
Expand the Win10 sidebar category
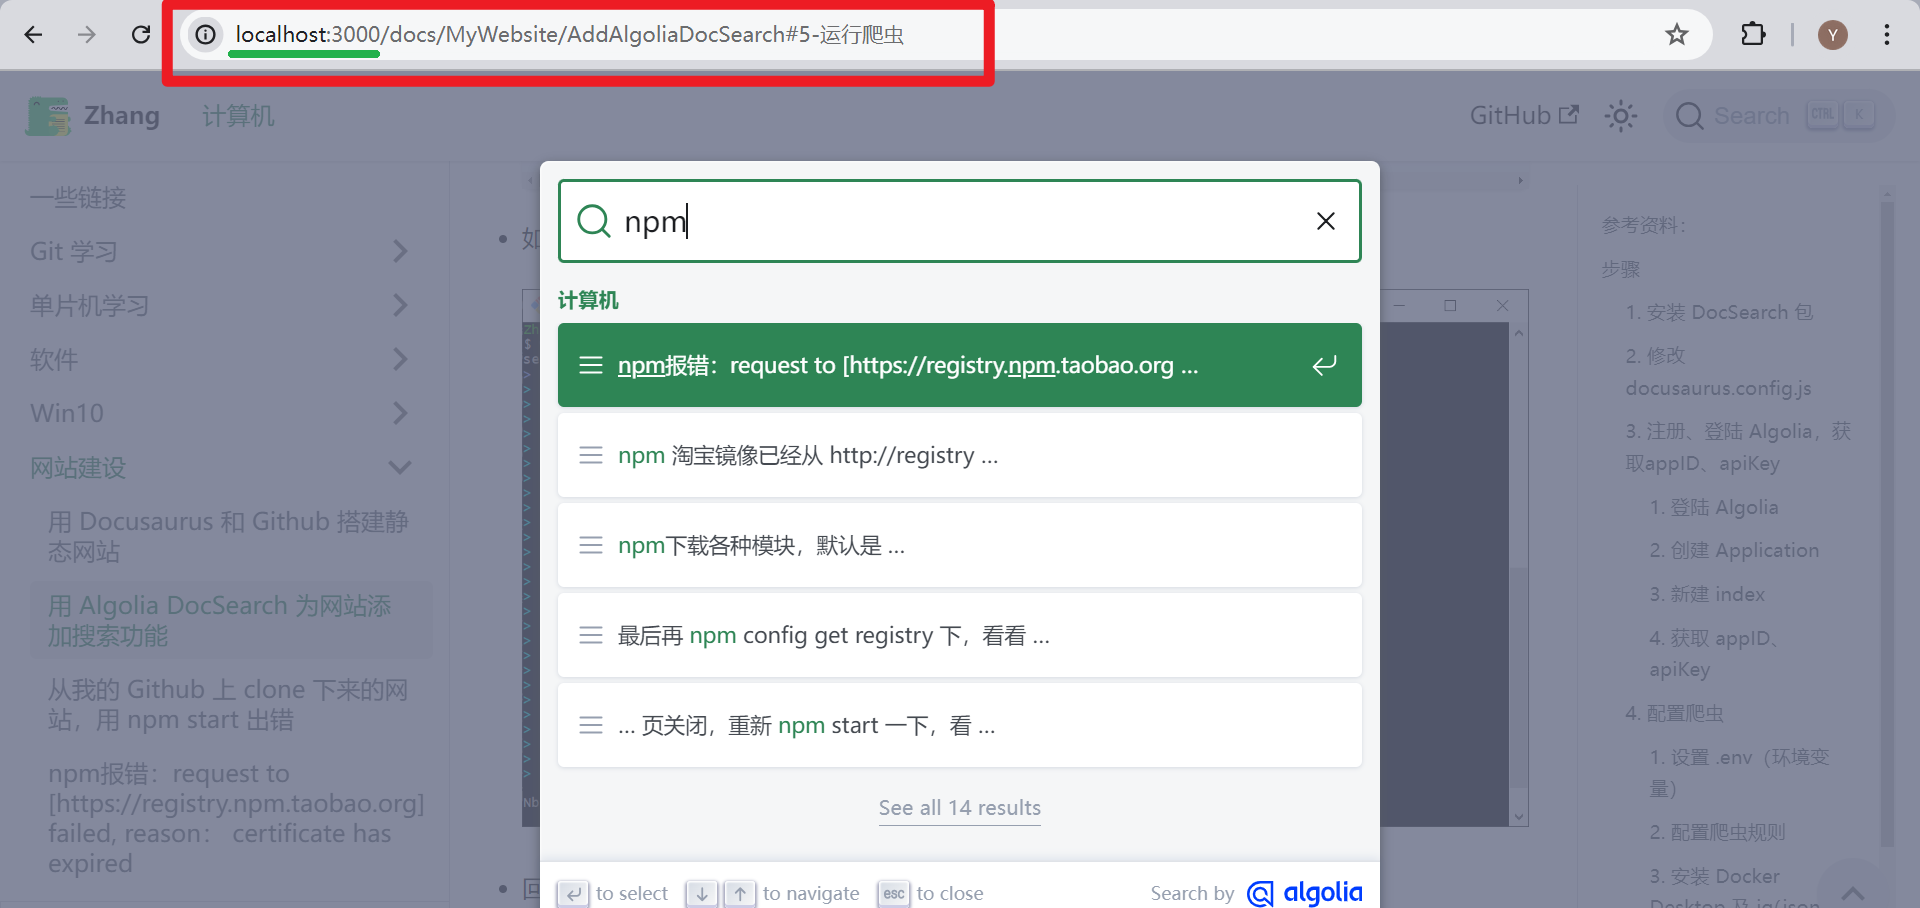tap(220, 413)
